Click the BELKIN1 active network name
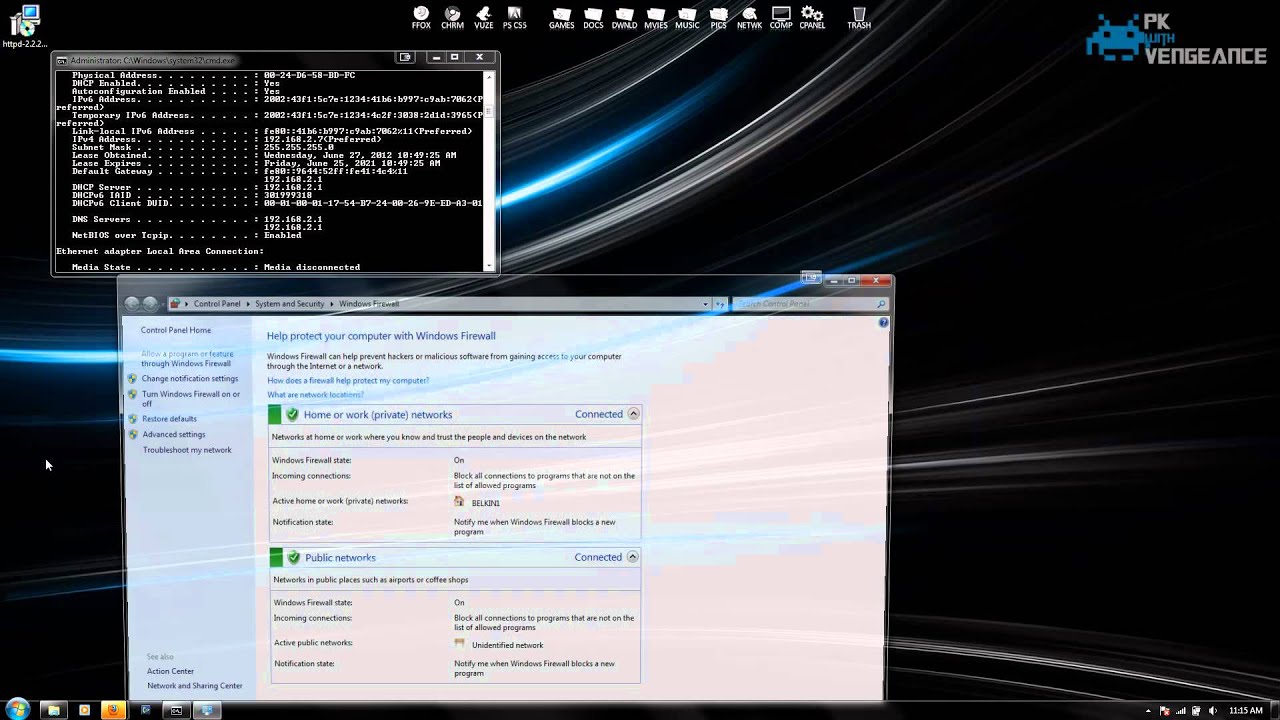1280x720 pixels. (485, 503)
